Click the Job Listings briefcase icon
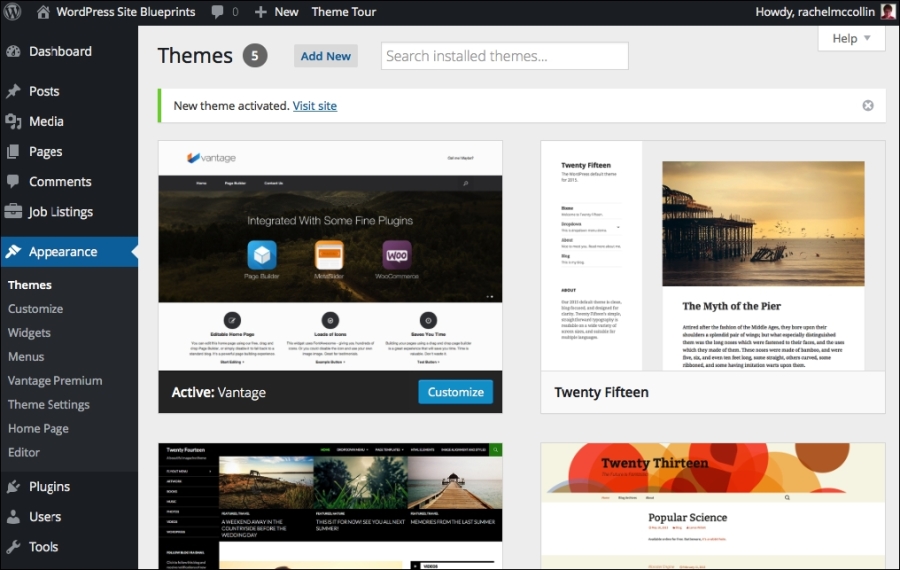 tap(13, 211)
